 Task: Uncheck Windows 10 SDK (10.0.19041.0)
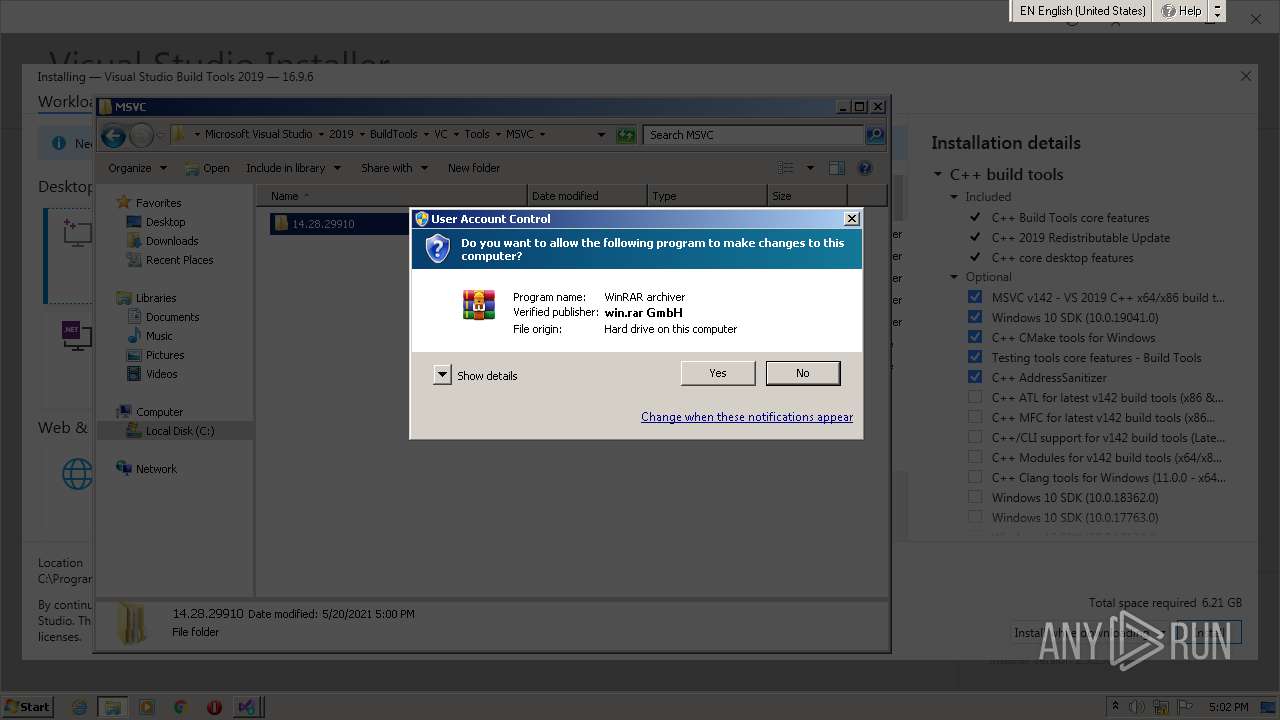pyautogui.click(x=975, y=317)
